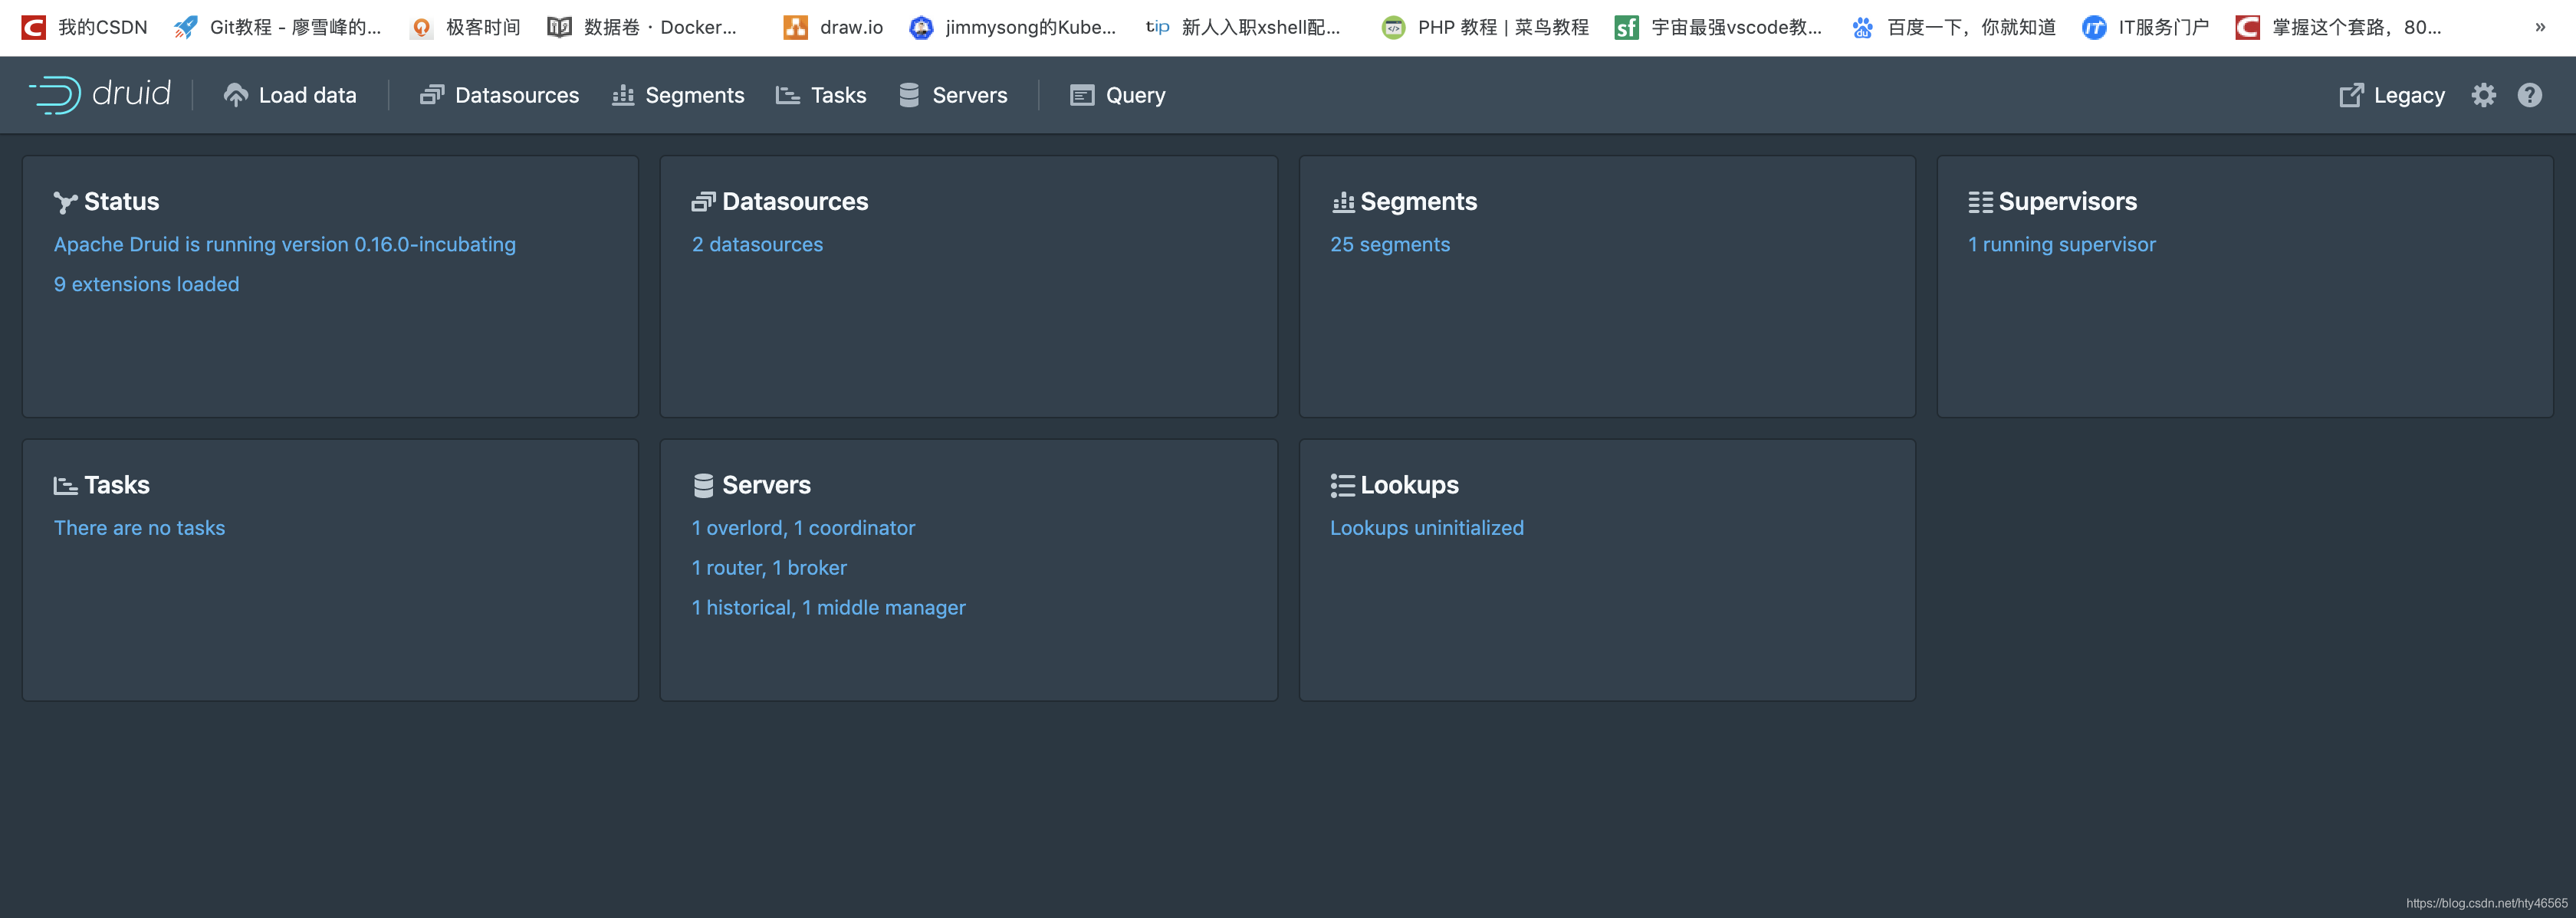Click the Druid logo in the header
The width and height of the screenshot is (2576, 918).
(x=99, y=95)
